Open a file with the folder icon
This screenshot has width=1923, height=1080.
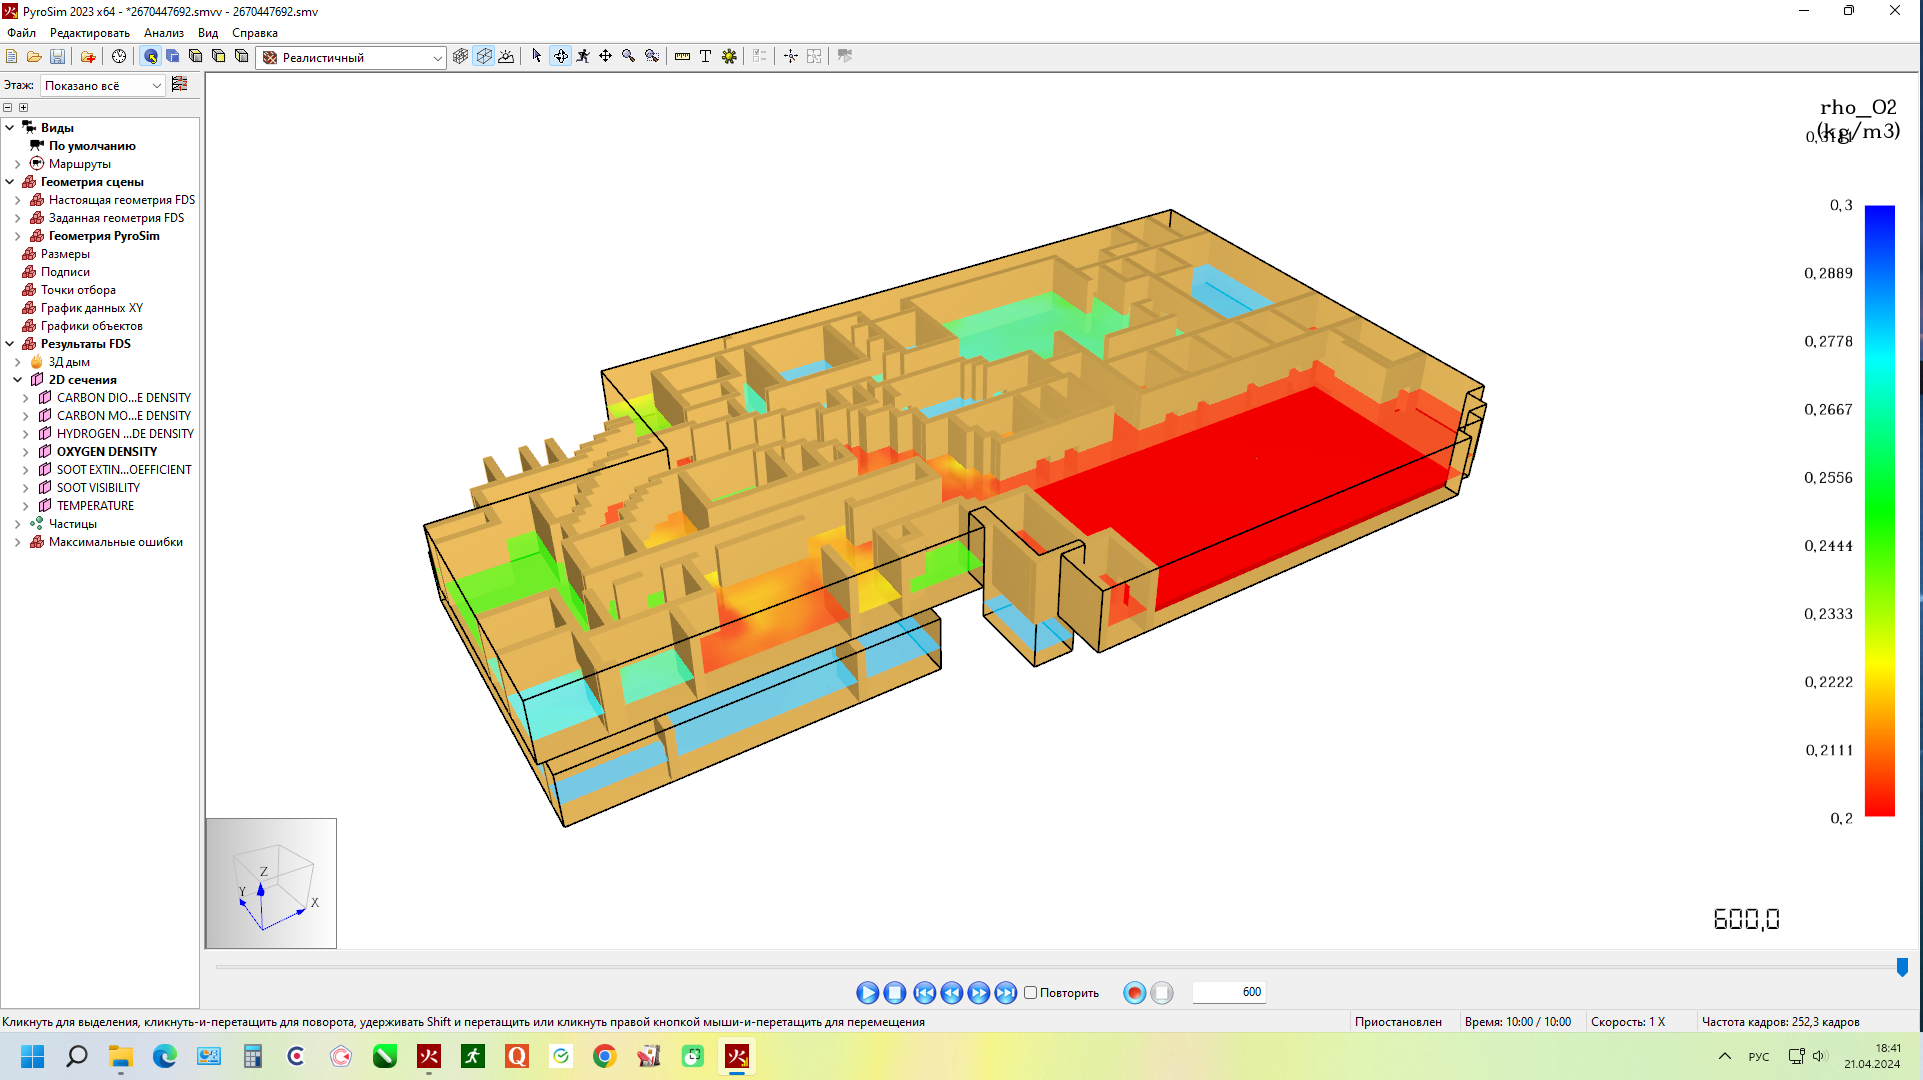[x=34, y=57]
